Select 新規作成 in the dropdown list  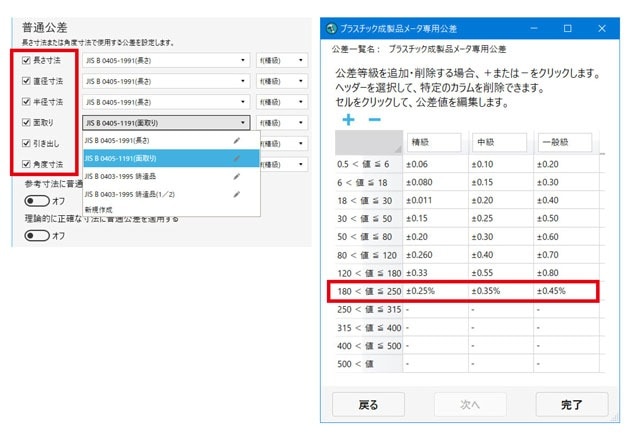(100, 209)
